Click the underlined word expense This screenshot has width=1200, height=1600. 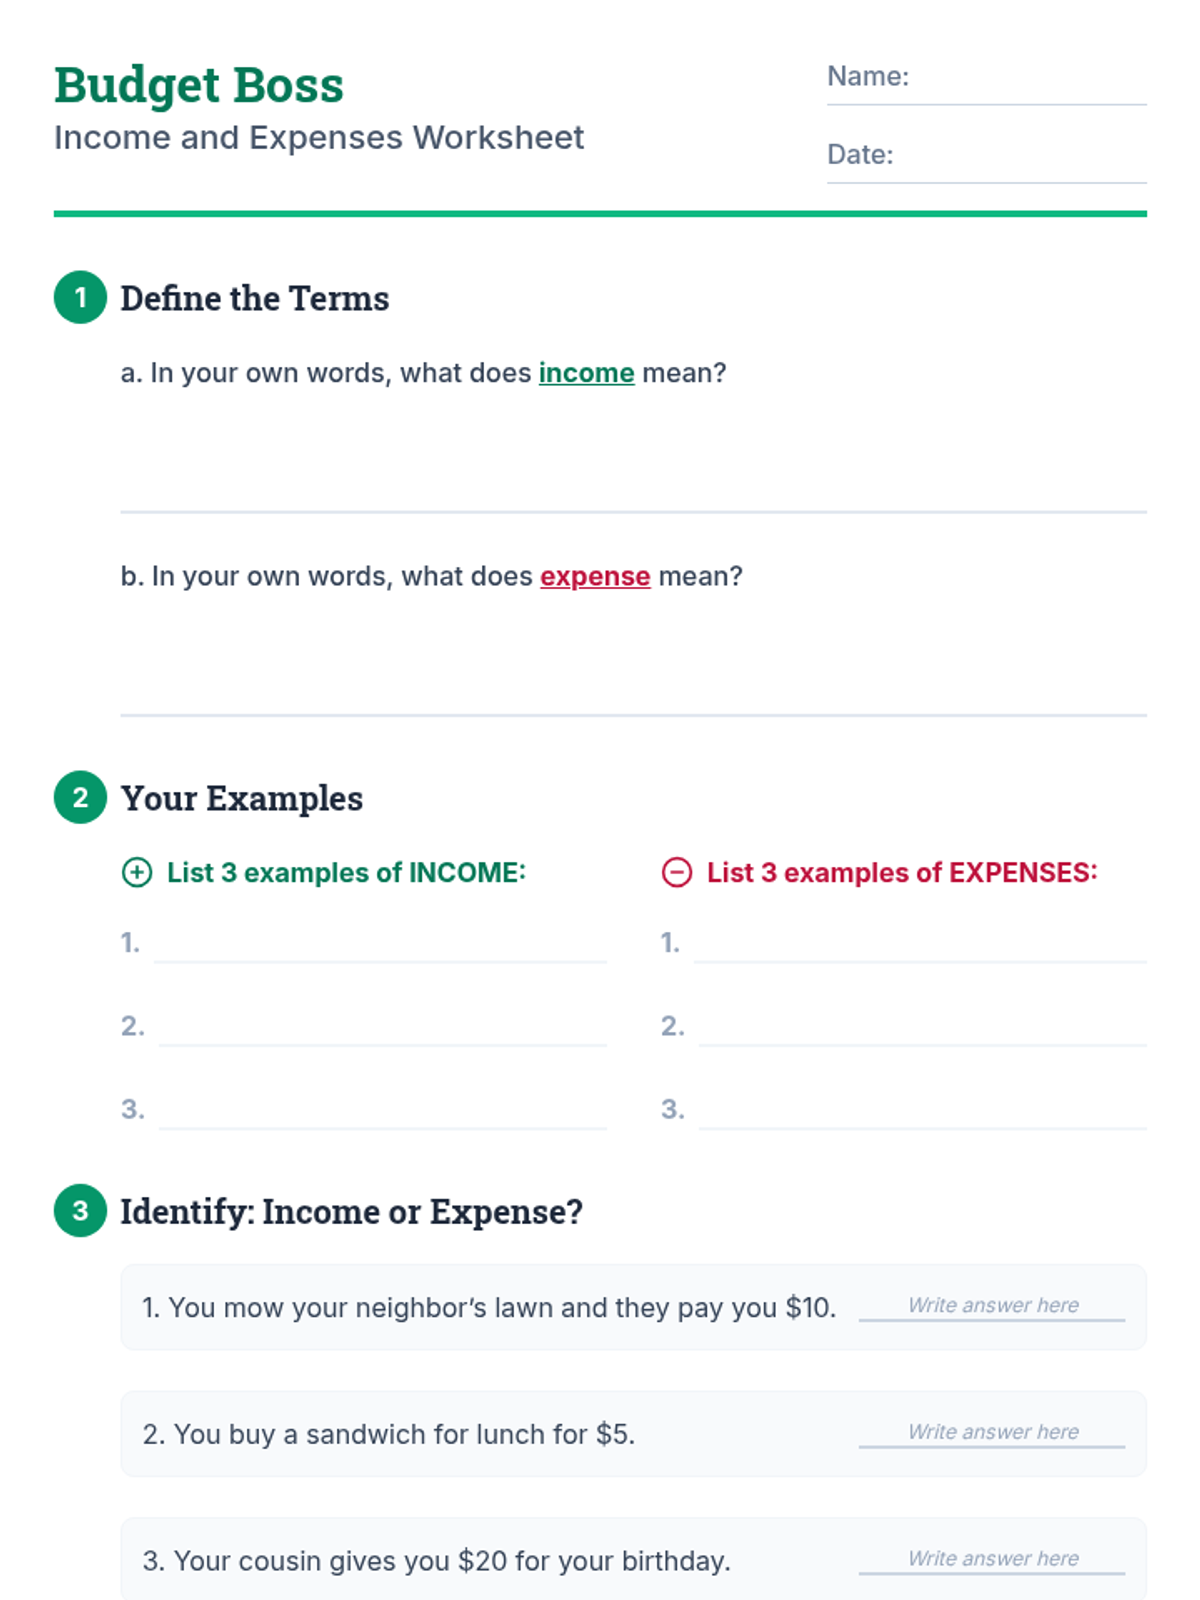pyautogui.click(x=595, y=576)
